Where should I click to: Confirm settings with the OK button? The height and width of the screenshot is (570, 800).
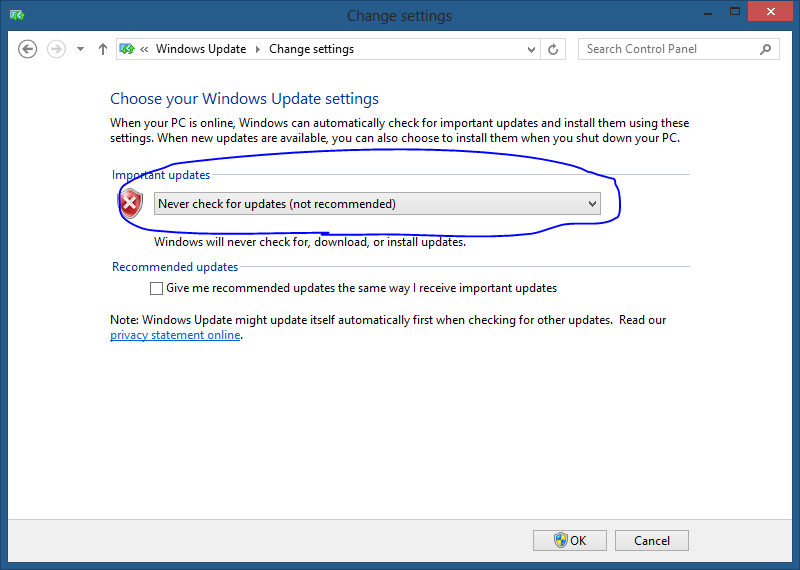[570, 540]
